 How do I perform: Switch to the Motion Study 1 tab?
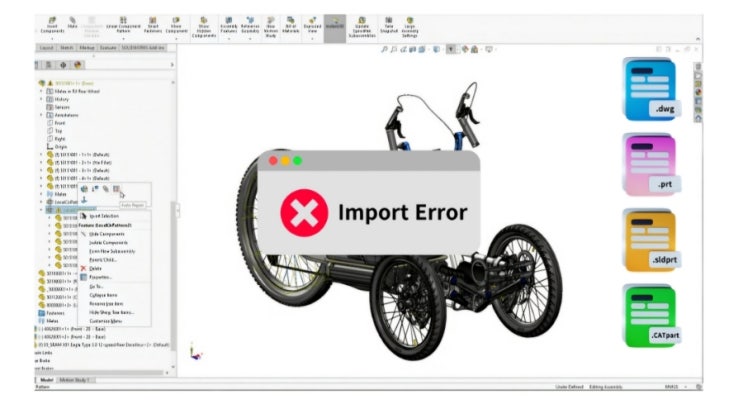coord(76,380)
